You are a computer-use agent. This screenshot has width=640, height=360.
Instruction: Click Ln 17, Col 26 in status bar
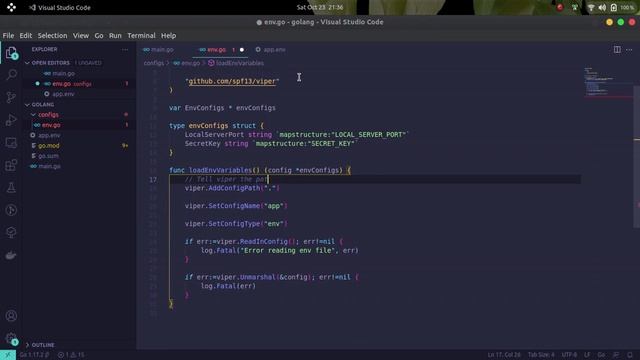(x=504, y=355)
